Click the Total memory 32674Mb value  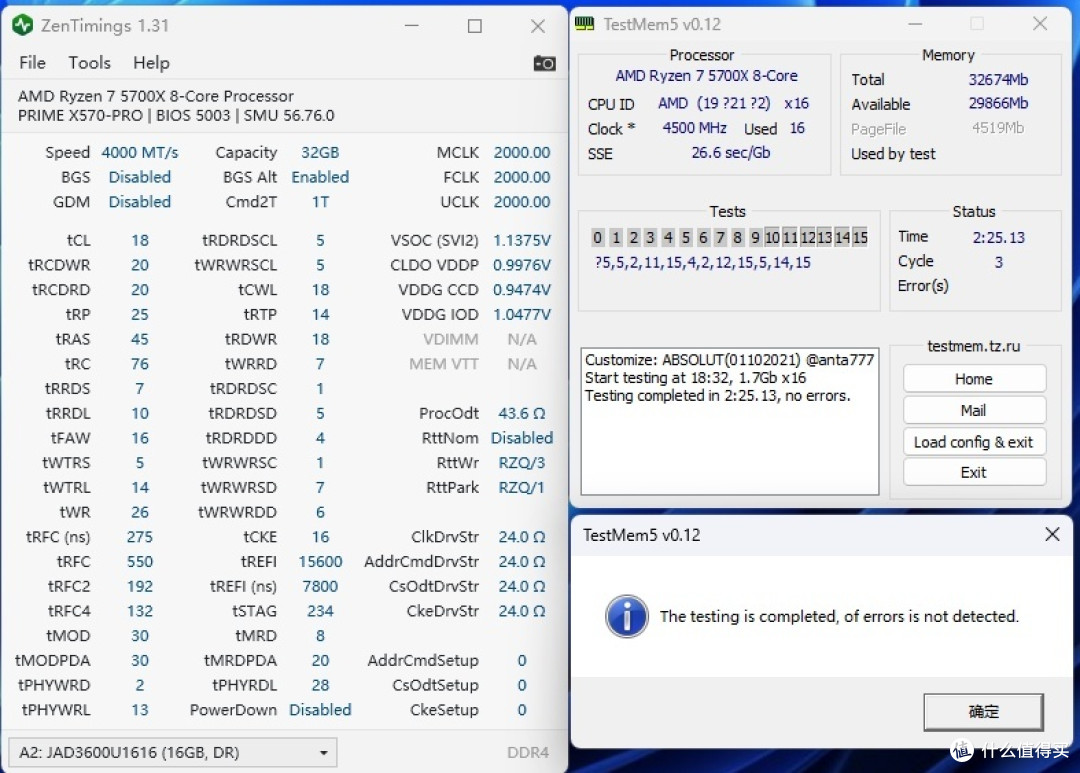(998, 79)
